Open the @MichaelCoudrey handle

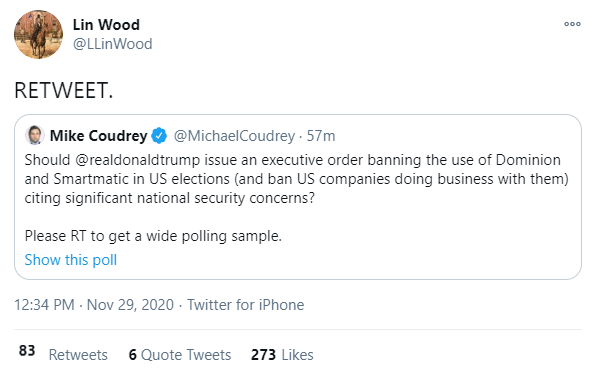234,136
